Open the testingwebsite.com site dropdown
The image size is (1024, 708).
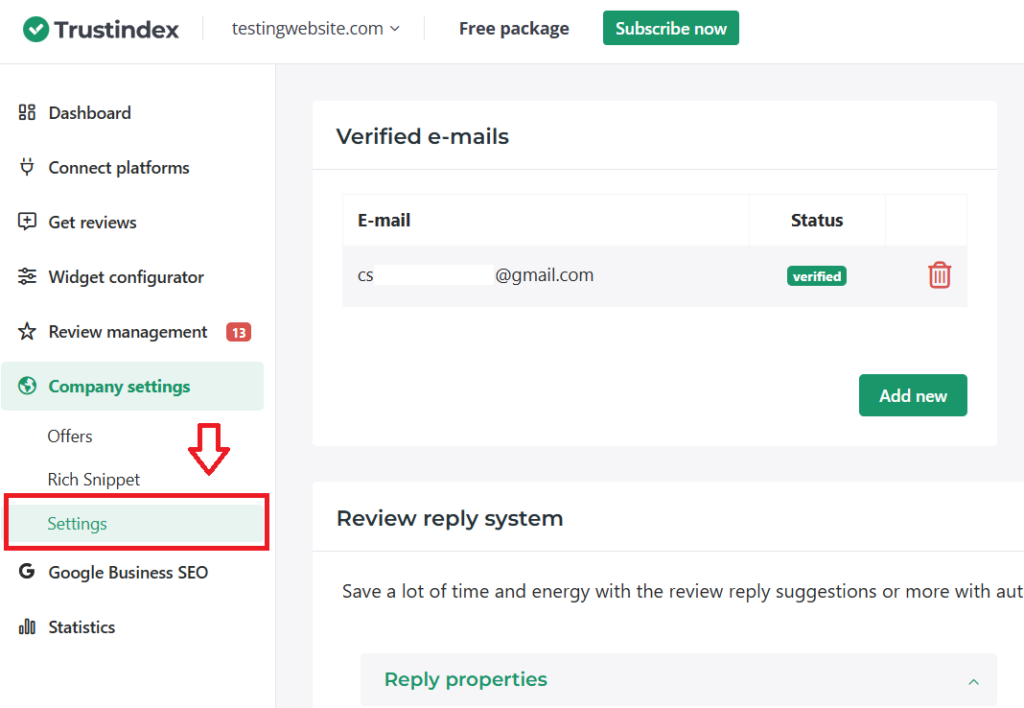coord(315,29)
